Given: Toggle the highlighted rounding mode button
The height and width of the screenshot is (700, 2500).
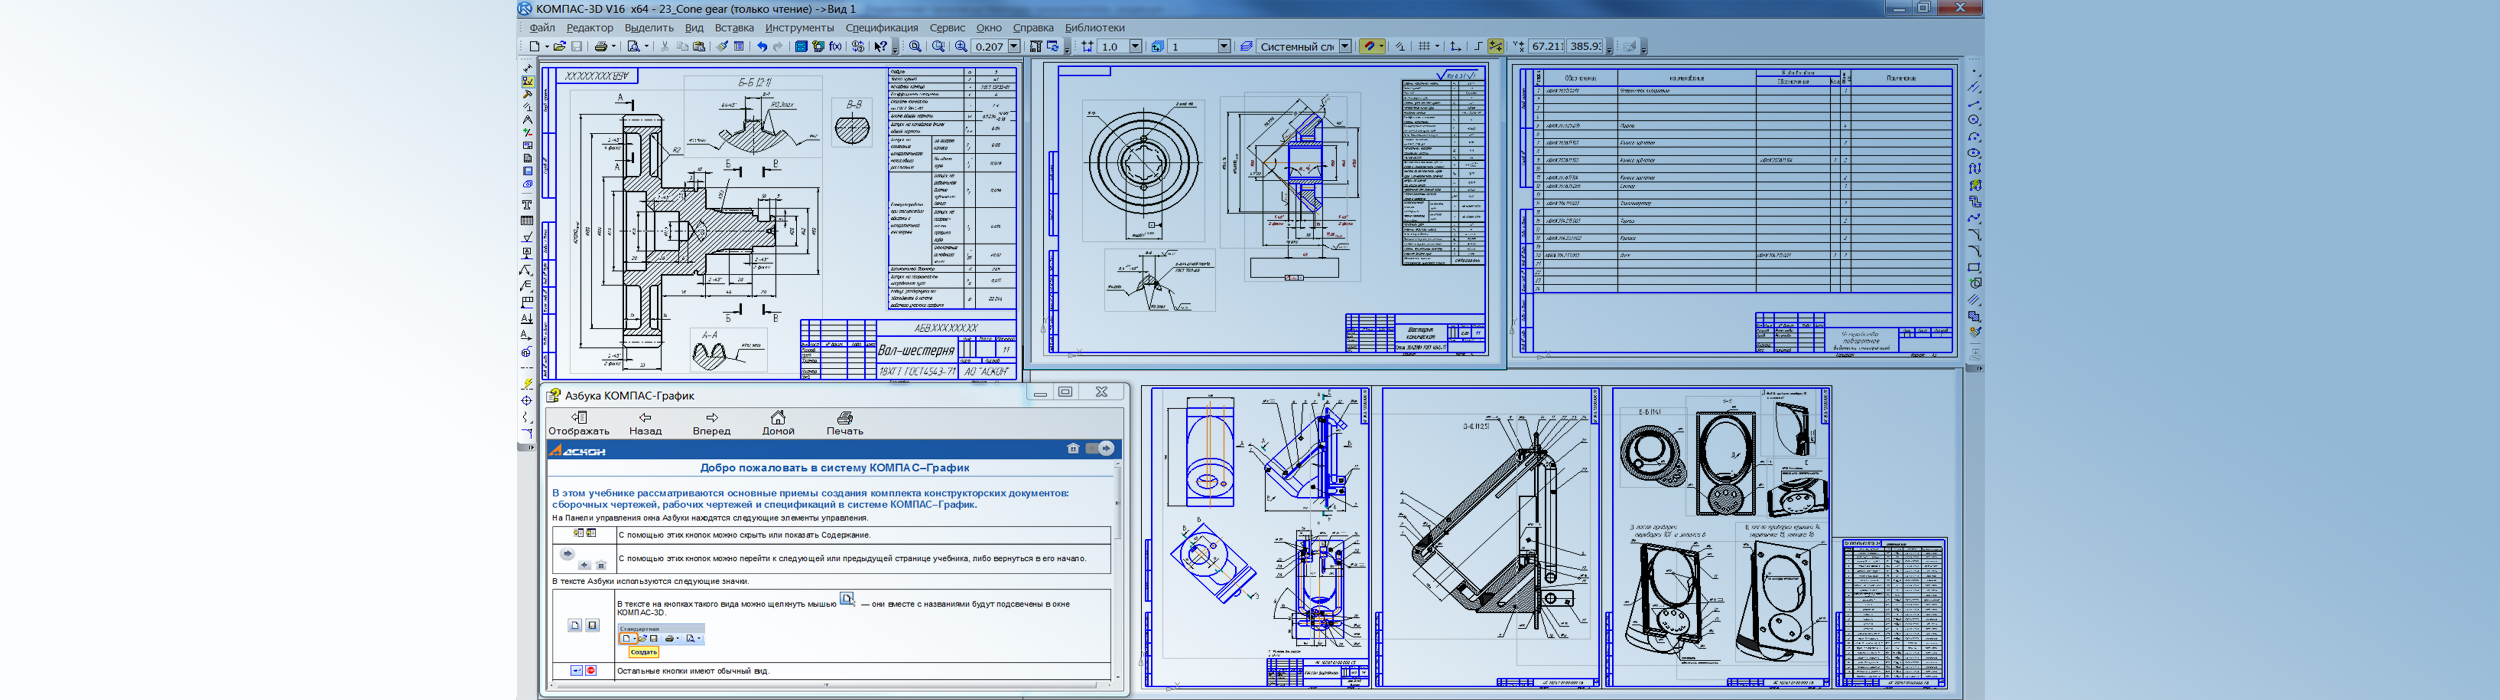Looking at the screenshot, I should (1495, 46).
